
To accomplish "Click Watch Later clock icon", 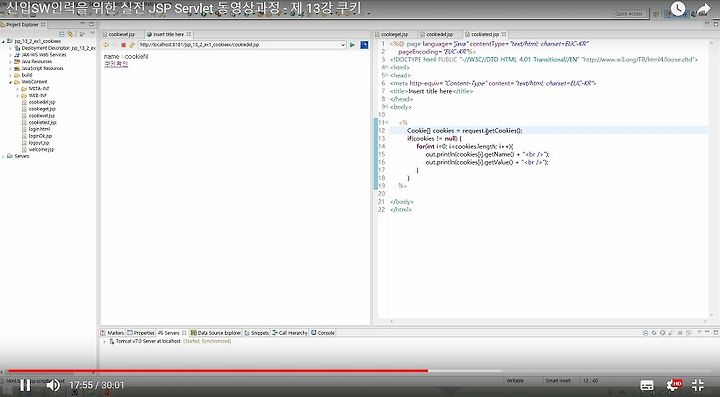I will tap(678, 9).
